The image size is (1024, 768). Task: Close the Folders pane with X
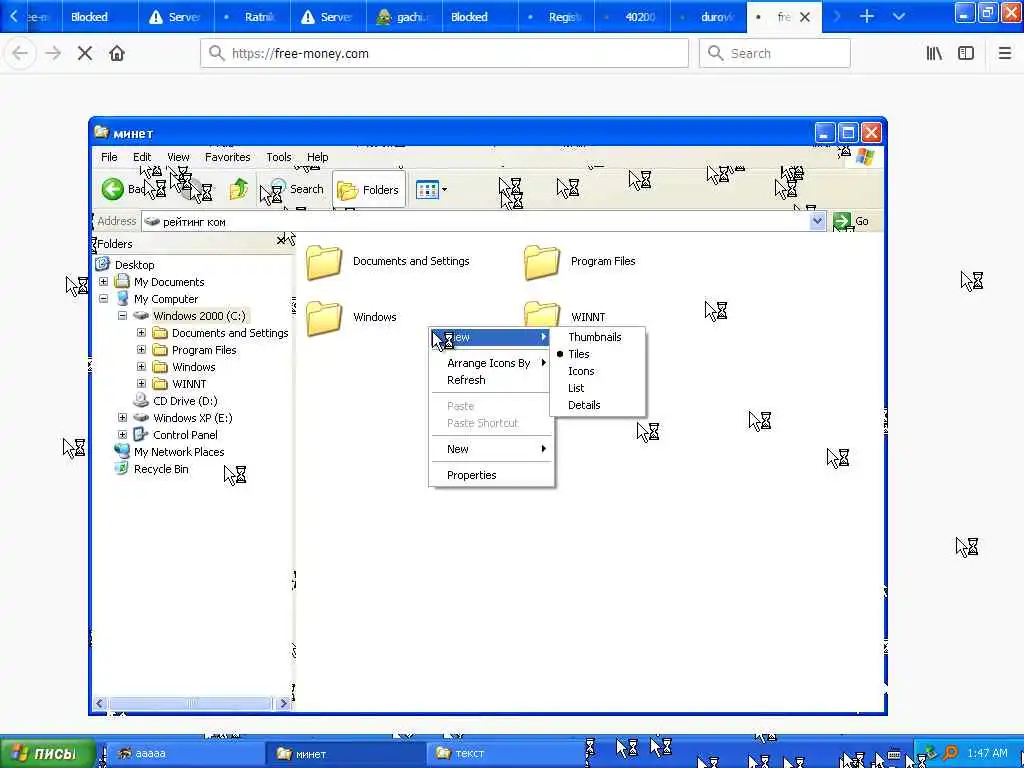coord(281,241)
